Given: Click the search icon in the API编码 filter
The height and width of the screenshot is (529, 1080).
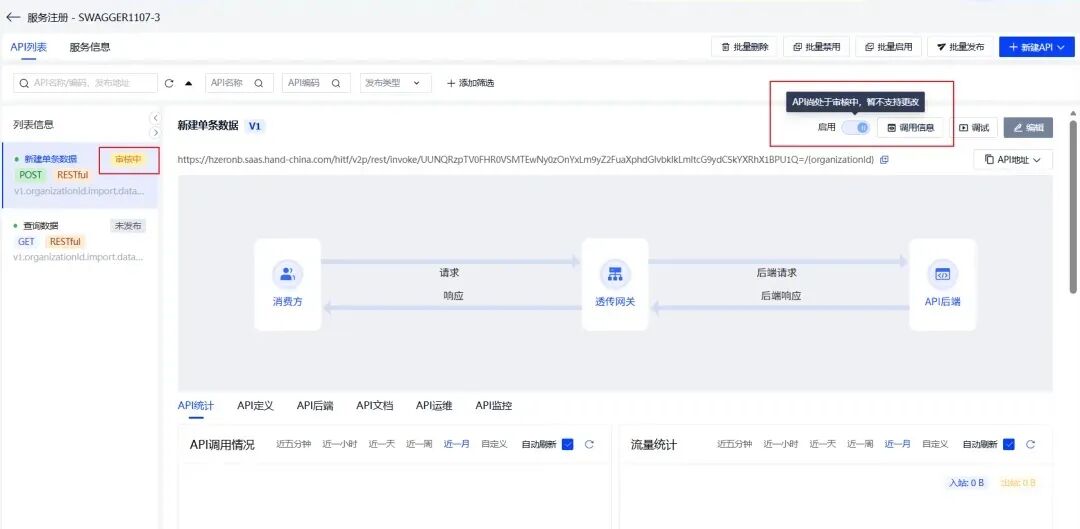Looking at the screenshot, I should 336,83.
